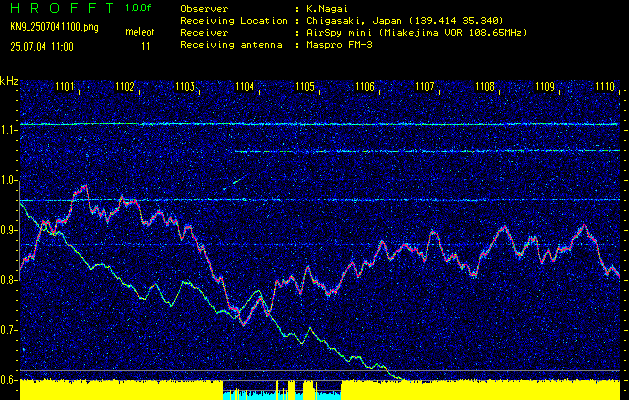Click the 1104 time marker
Viewport: 629px width, 400px height.
click(x=245, y=86)
